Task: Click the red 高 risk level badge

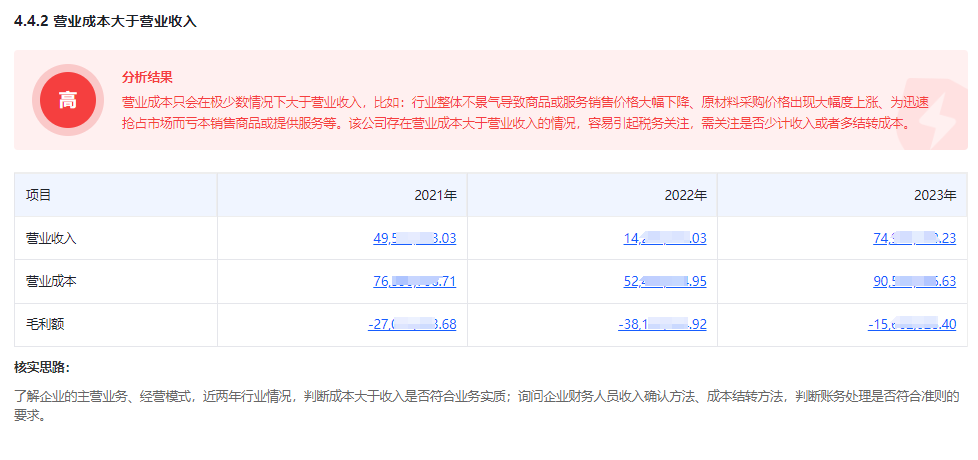Action: coord(67,100)
